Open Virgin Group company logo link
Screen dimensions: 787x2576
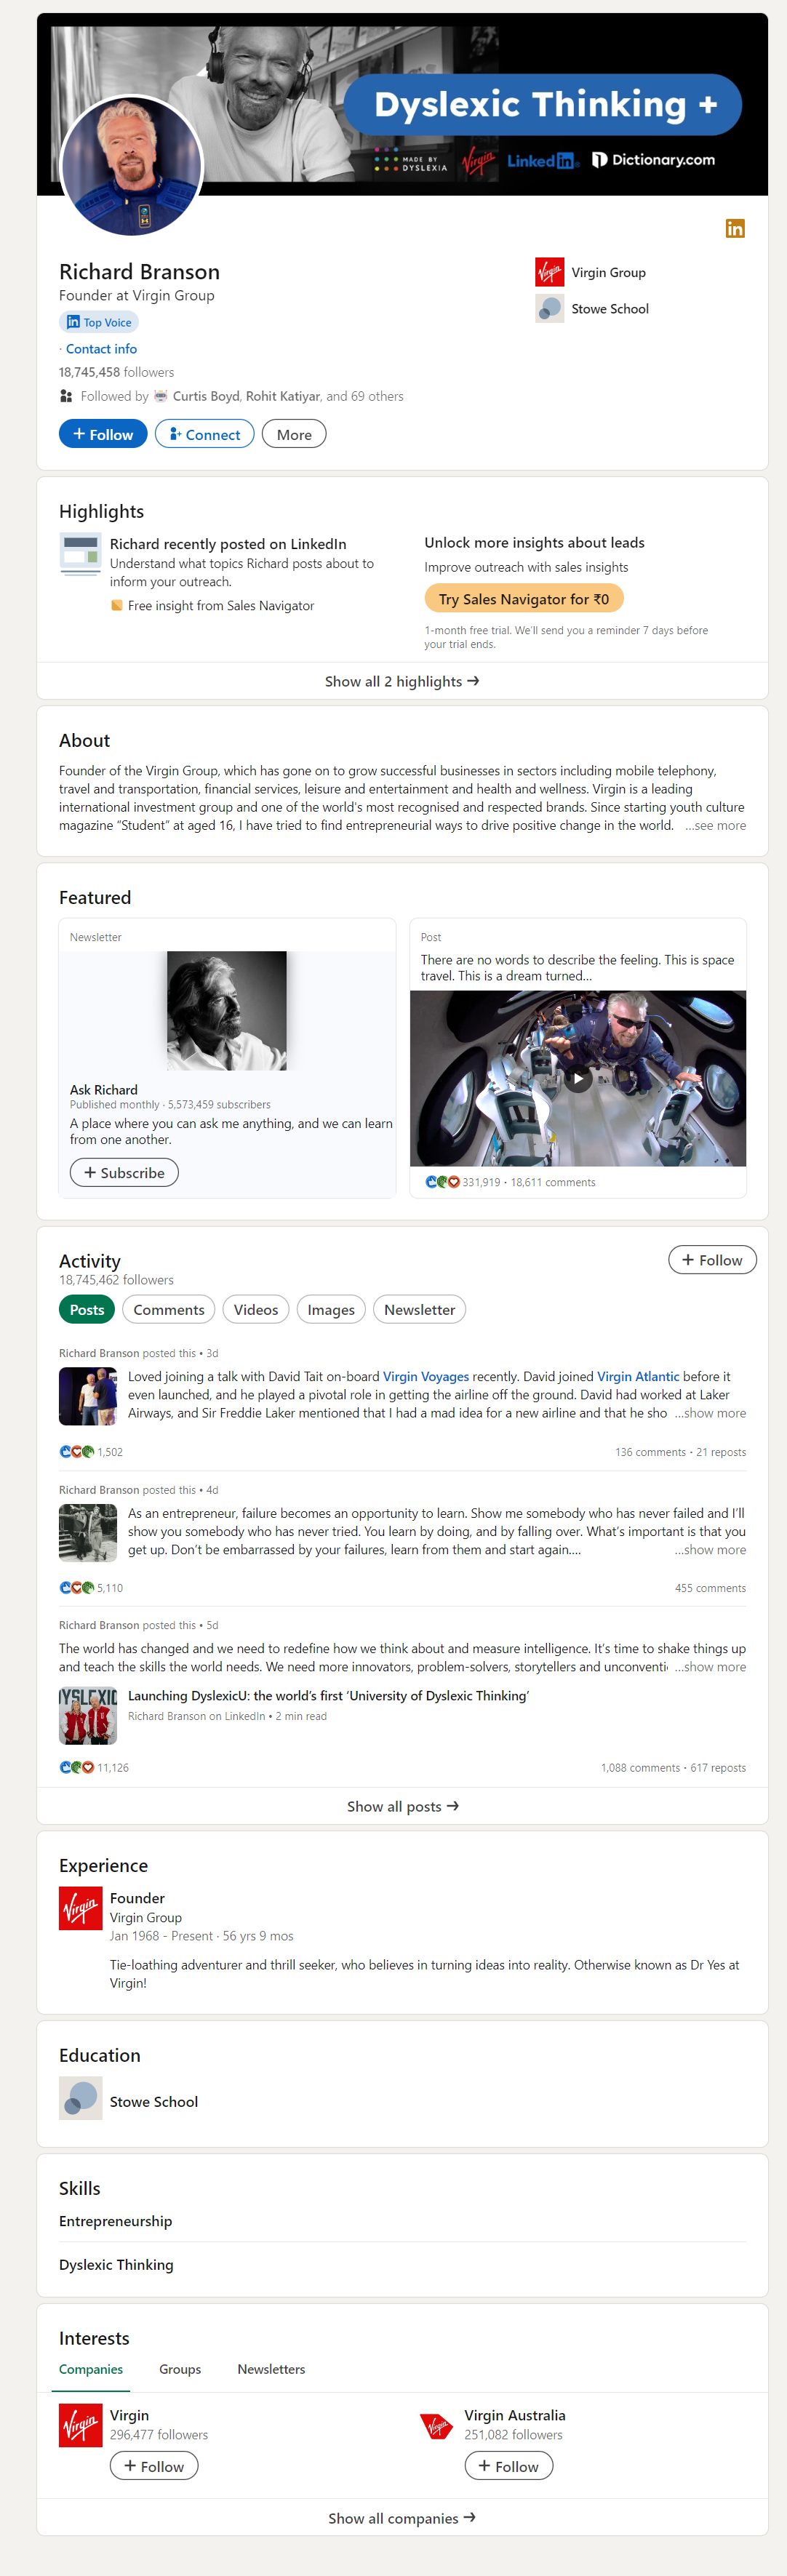click(549, 272)
